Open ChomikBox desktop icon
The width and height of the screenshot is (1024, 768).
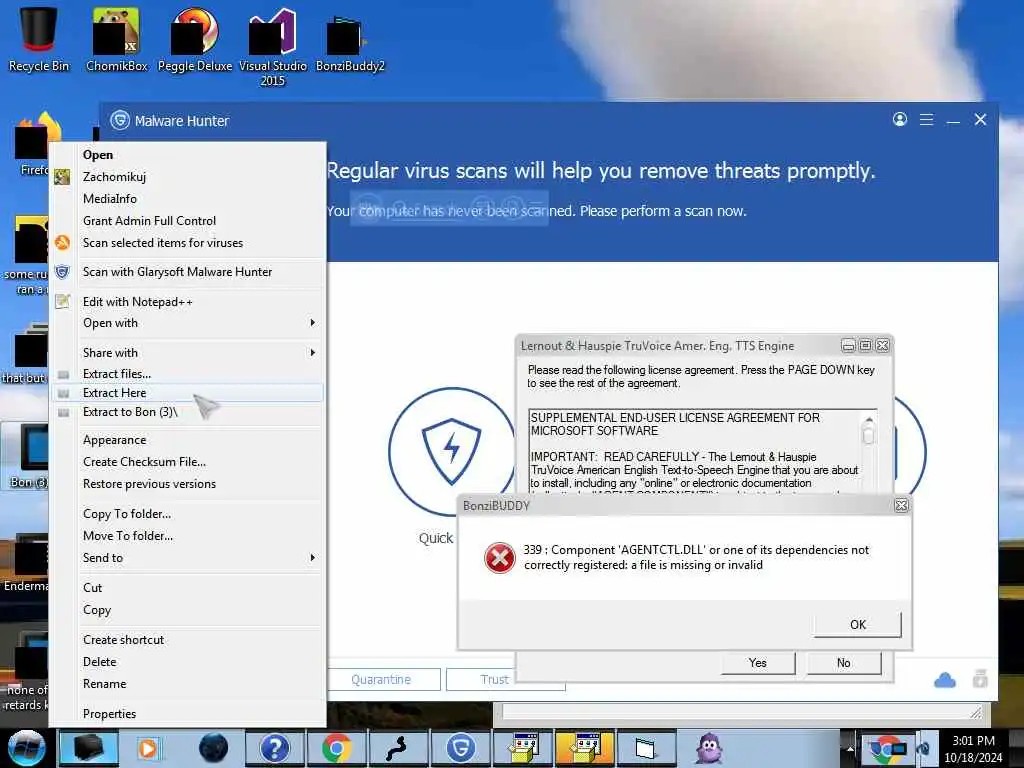[x=116, y=39]
